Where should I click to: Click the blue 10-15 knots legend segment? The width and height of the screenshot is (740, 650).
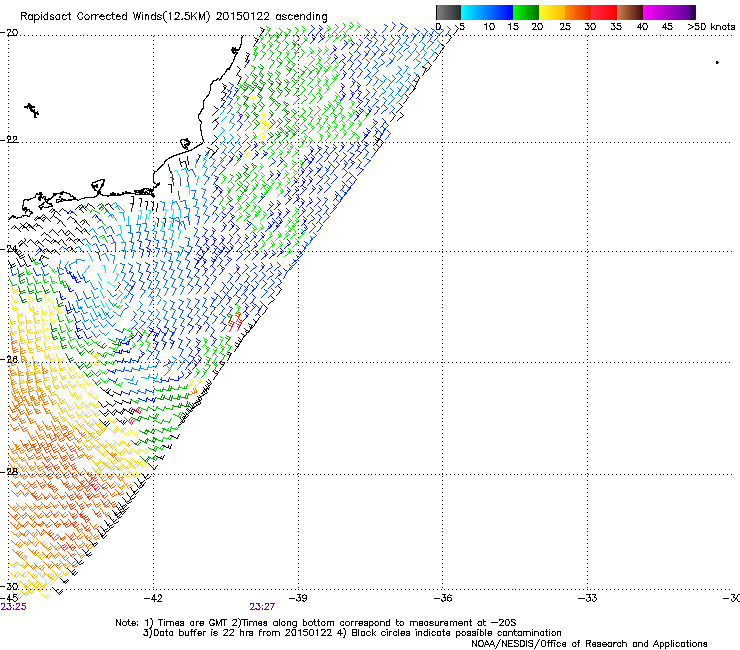coord(500,12)
